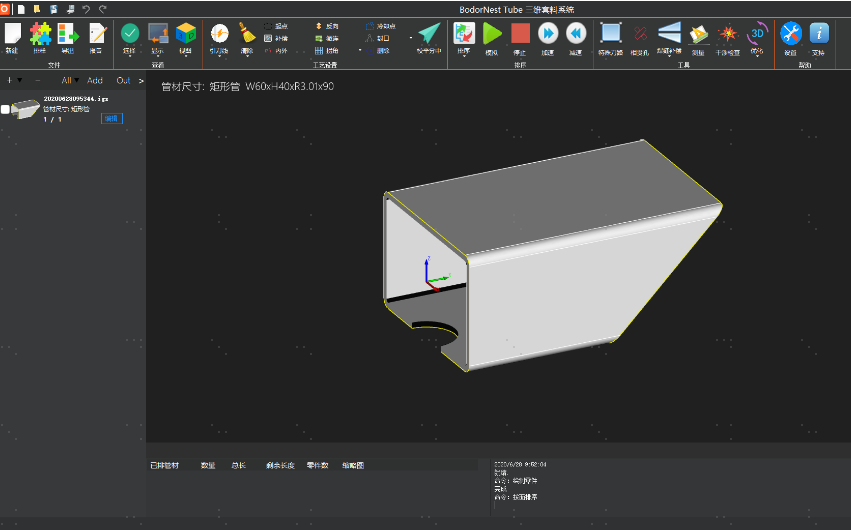Tick the checkbox beside the part file
This screenshot has width=851, height=530.
point(5,109)
